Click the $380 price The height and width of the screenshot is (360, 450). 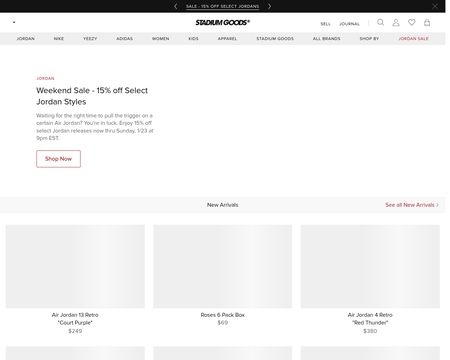tap(370, 331)
